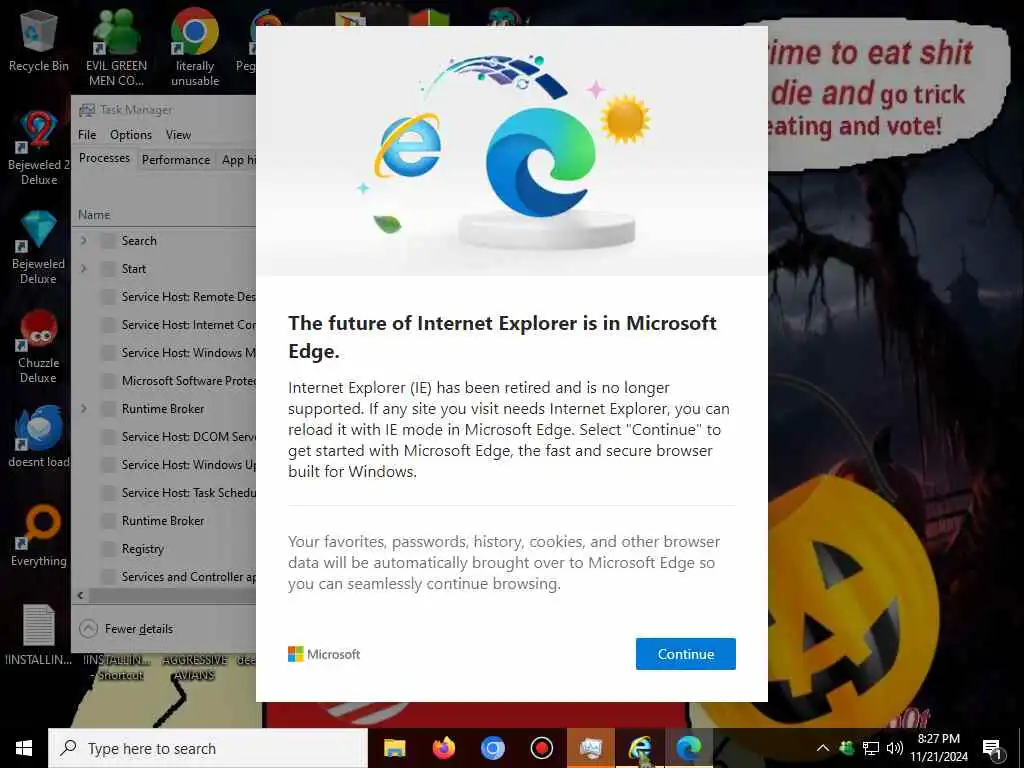
Task: Open the Options menu in Task Manager
Action: click(x=131, y=135)
